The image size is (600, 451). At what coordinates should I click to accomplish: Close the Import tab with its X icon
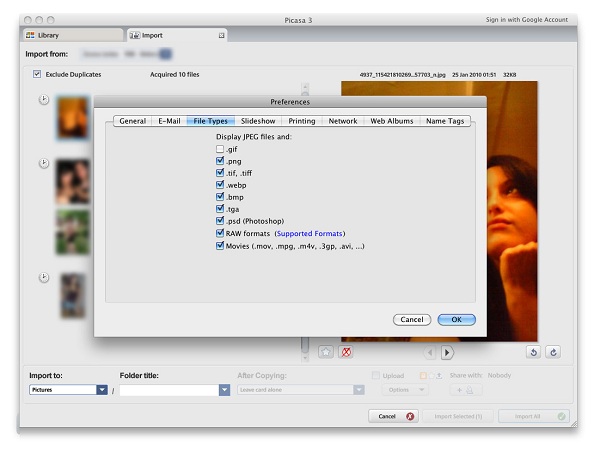221,36
